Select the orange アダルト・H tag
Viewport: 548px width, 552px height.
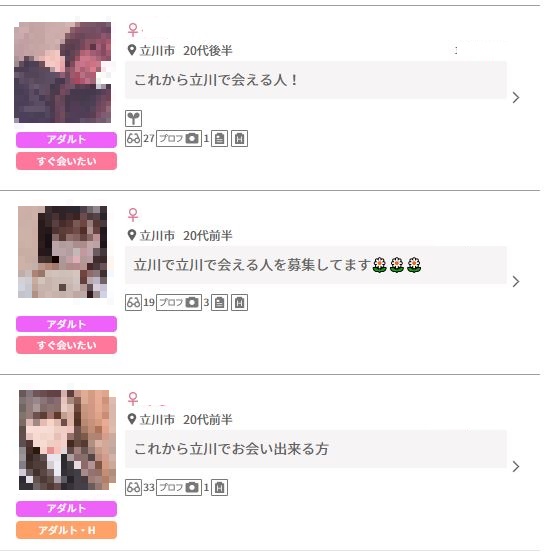coord(67,530)
